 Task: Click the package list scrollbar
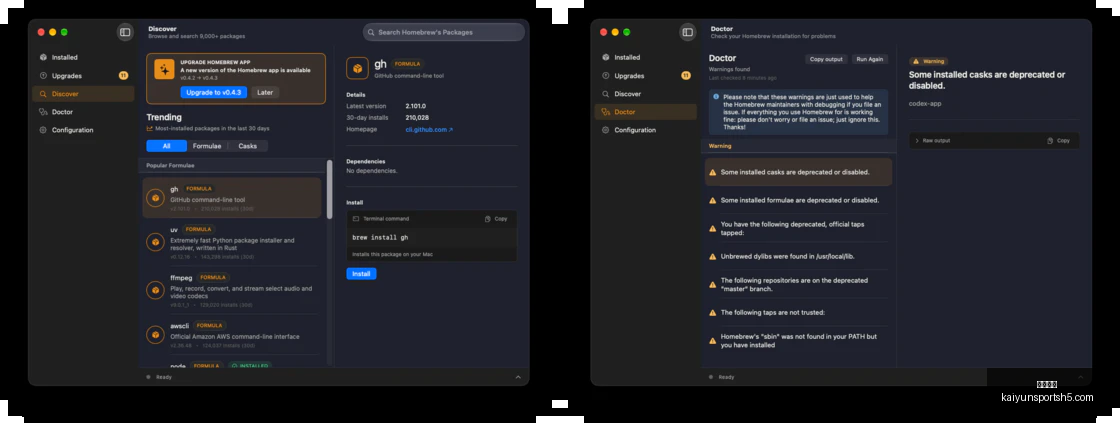[329, 189]
